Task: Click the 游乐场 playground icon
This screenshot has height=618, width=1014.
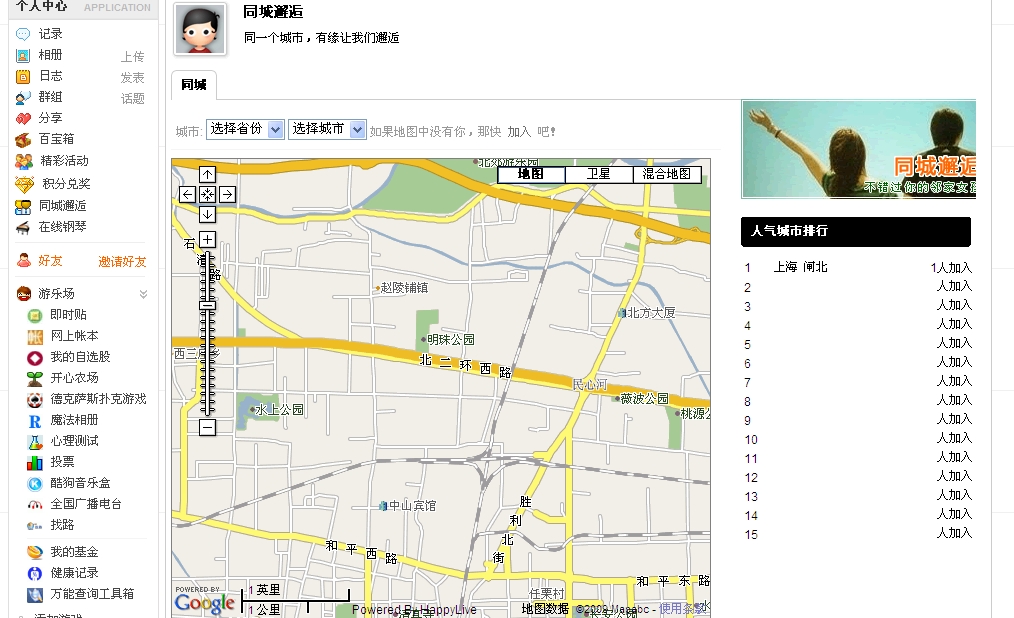Action: coord(24,294)
